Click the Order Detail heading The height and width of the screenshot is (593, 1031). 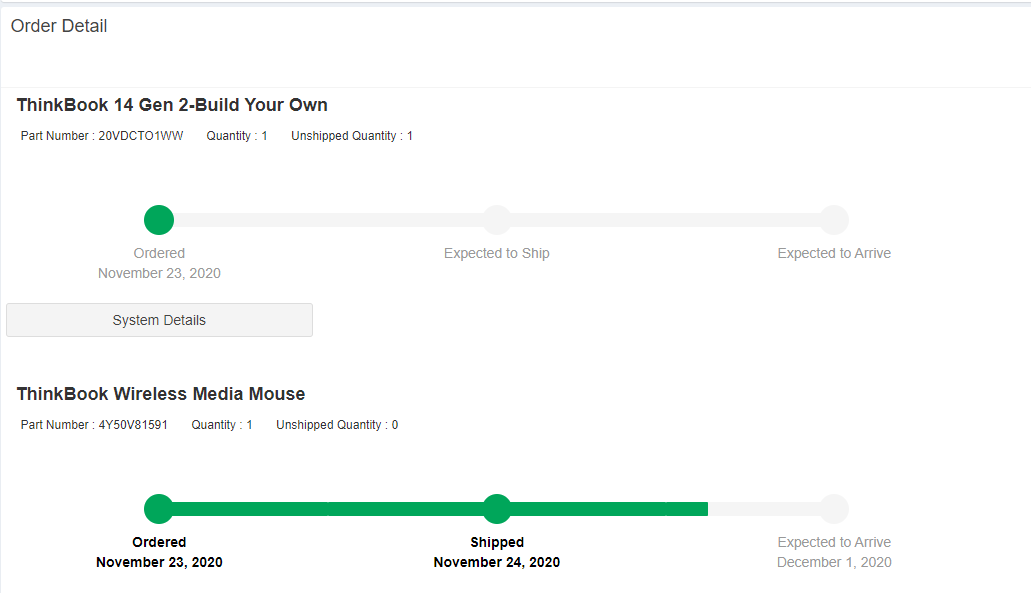59,26
